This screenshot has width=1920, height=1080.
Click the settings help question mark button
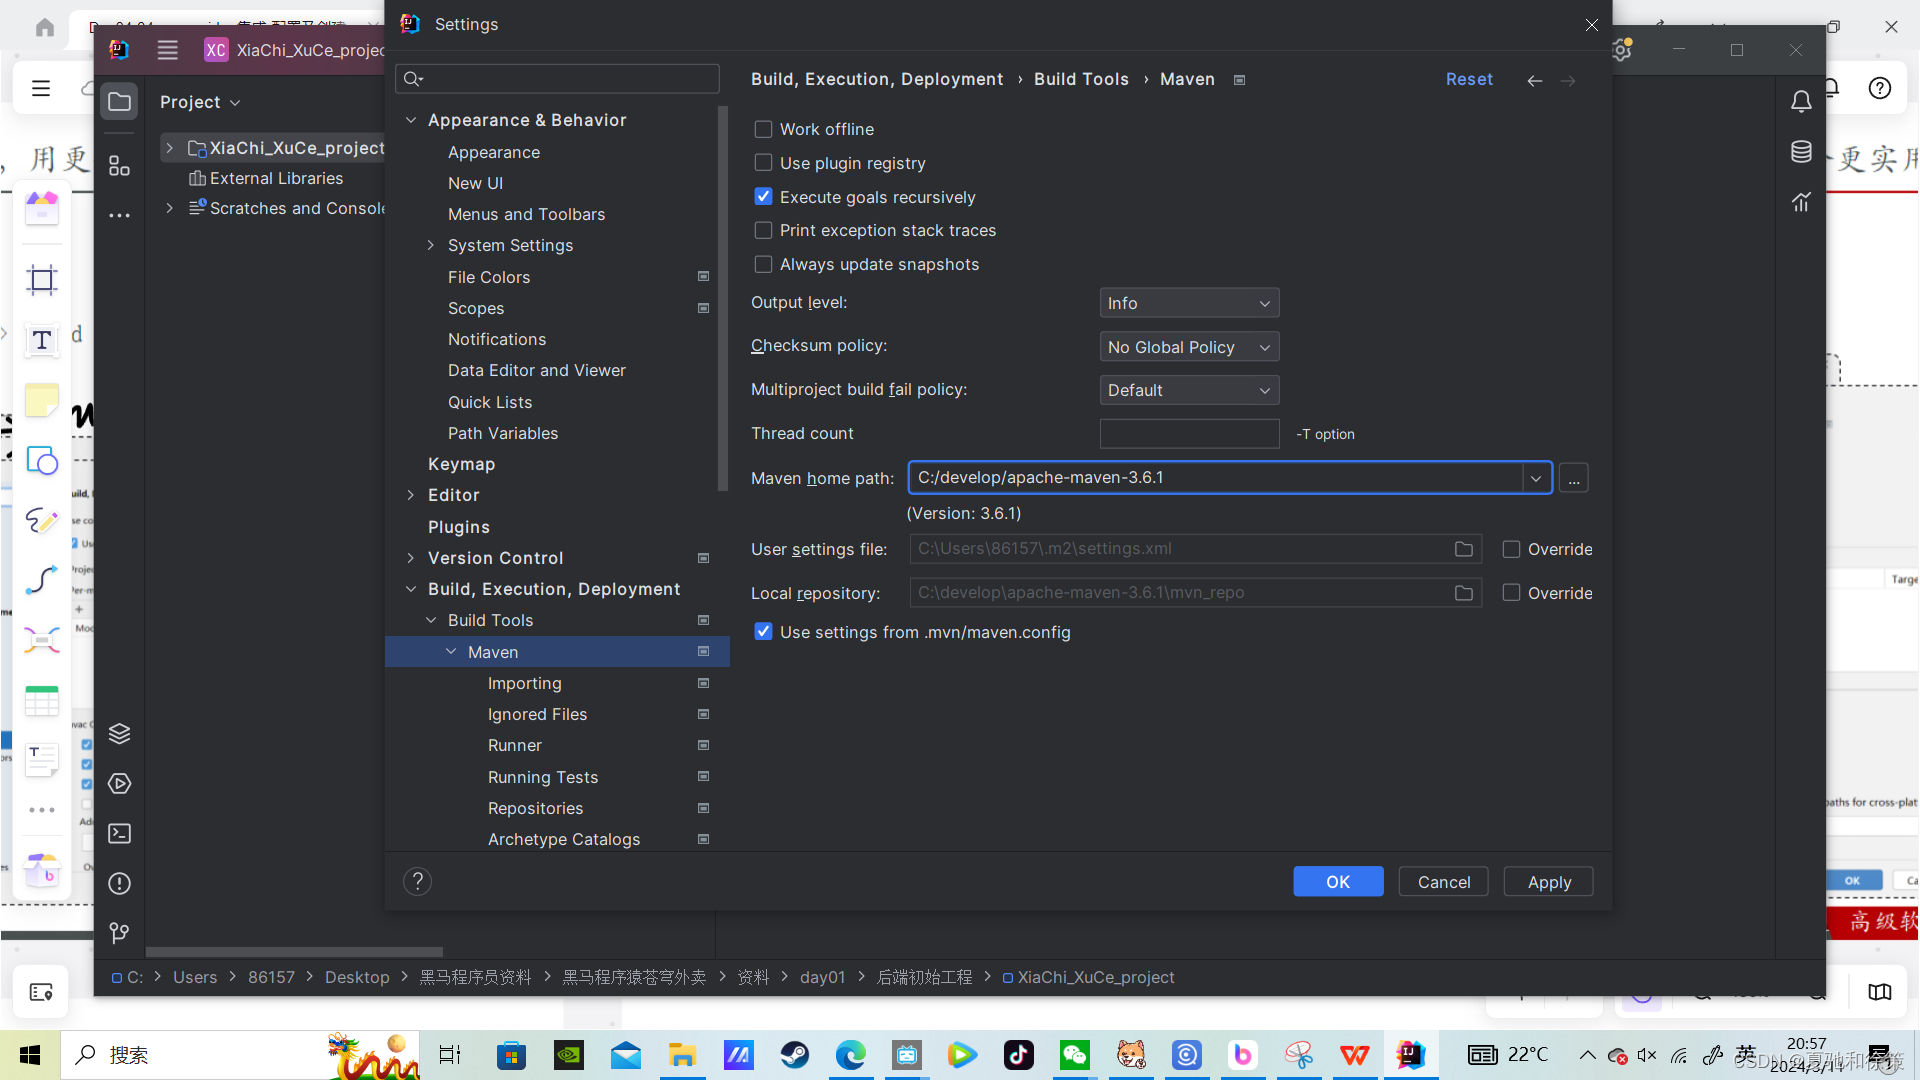tap(417, 881)
